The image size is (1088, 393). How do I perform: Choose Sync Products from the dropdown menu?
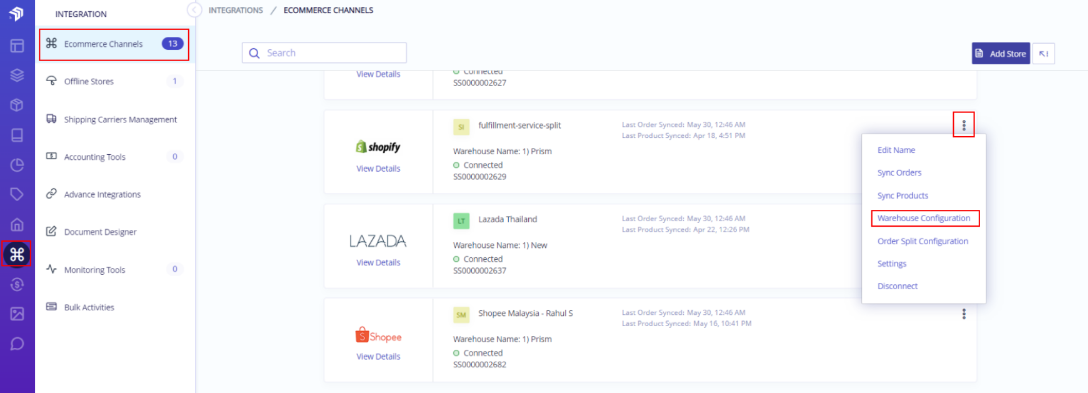pyautogui.click(x=903, y=196)
